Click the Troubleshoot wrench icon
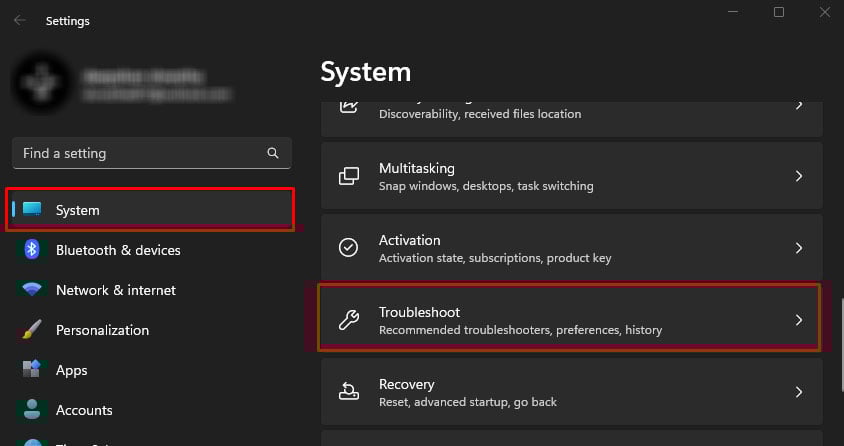This screenshot has height=446, width=844. [x=349, y=320]
